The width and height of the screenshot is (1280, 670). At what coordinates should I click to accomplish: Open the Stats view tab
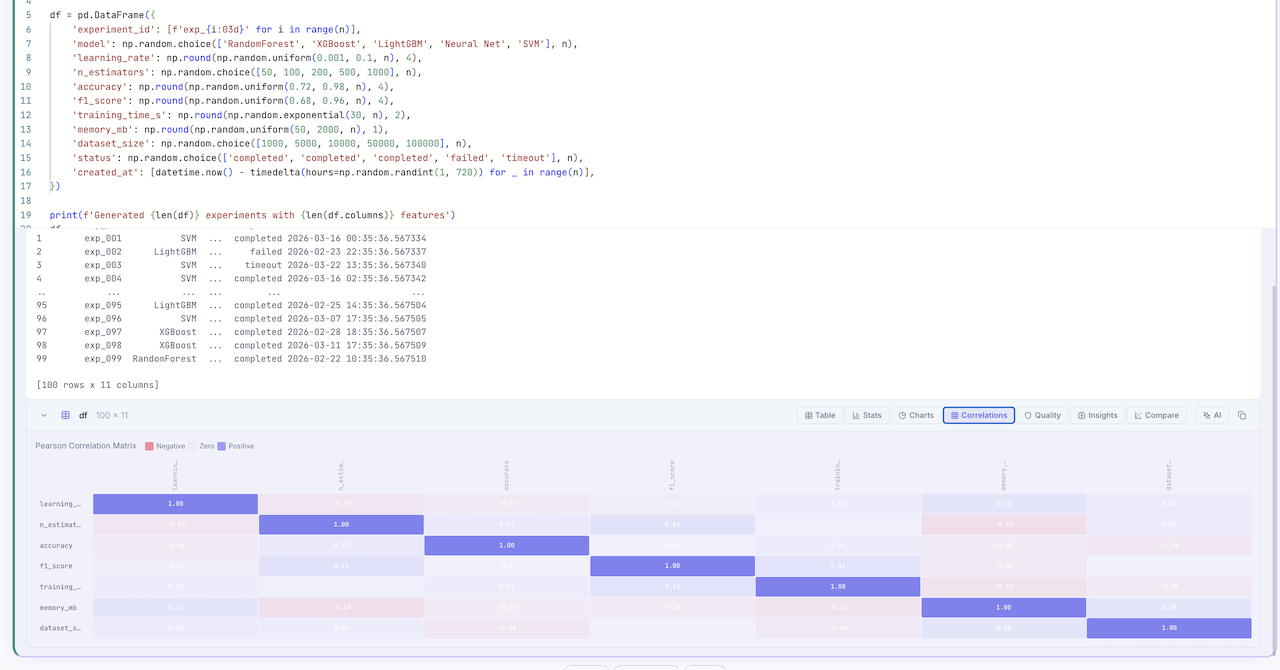(x=866, y=415)
